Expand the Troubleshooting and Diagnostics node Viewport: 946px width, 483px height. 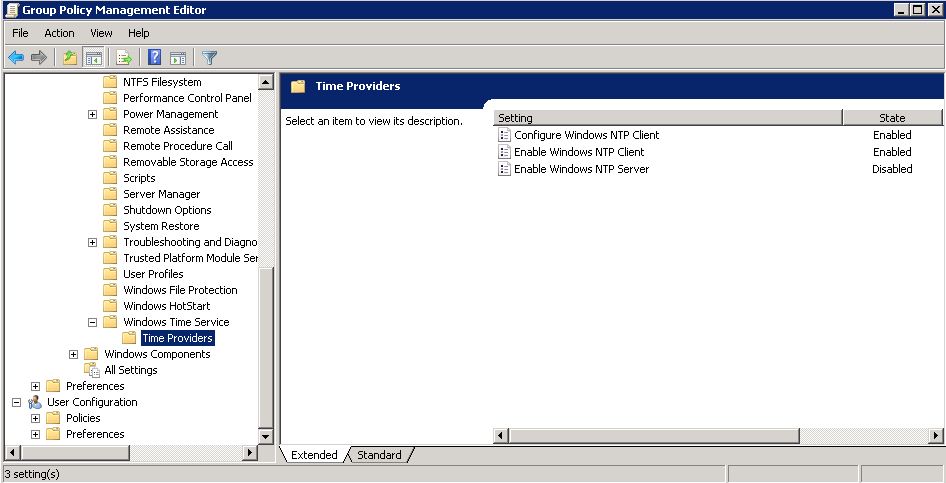click(92, 242)
